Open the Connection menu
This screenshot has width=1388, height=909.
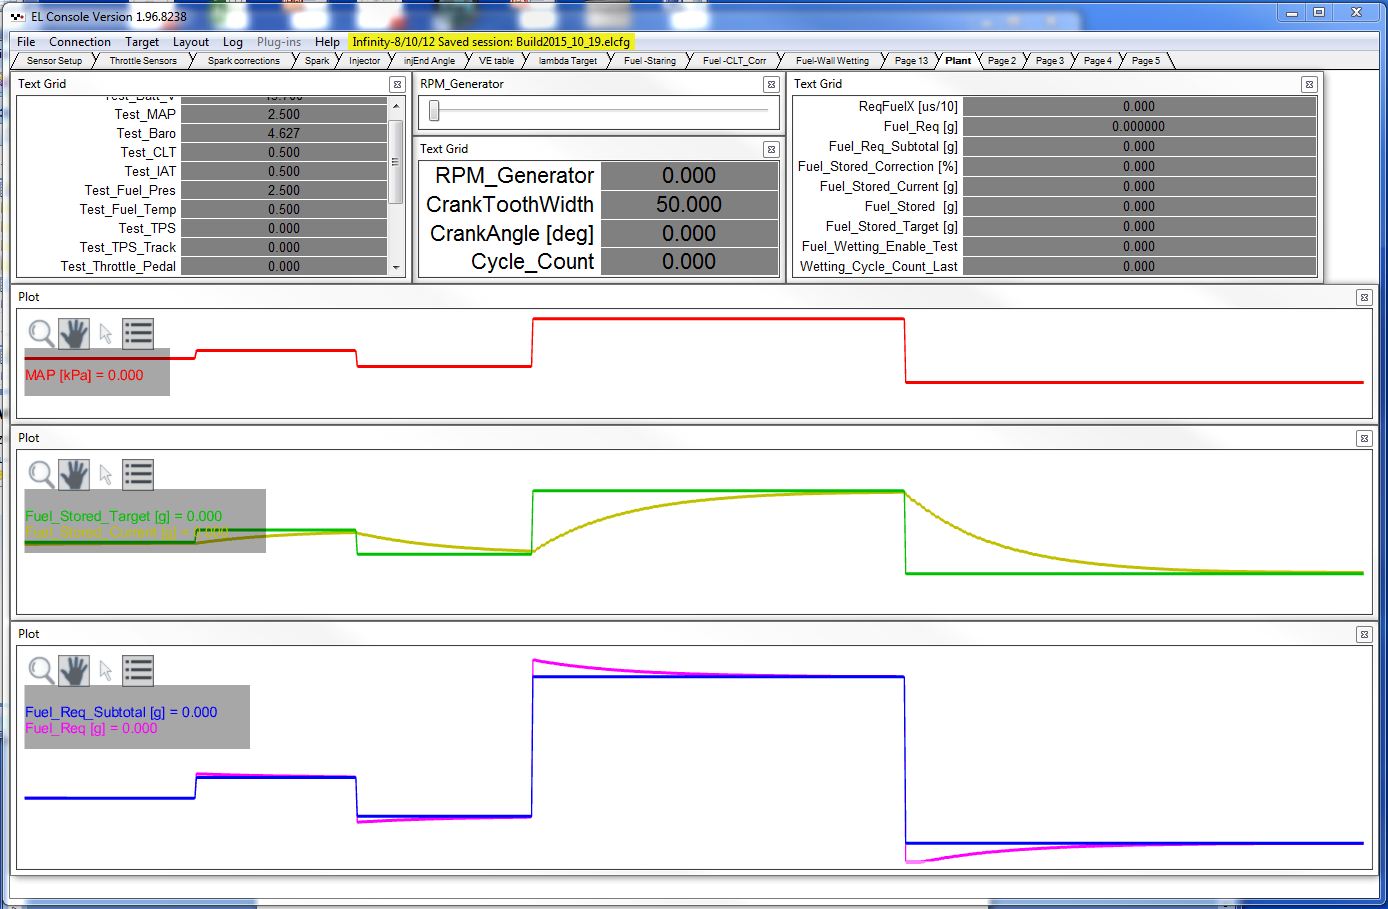point(80,42)
